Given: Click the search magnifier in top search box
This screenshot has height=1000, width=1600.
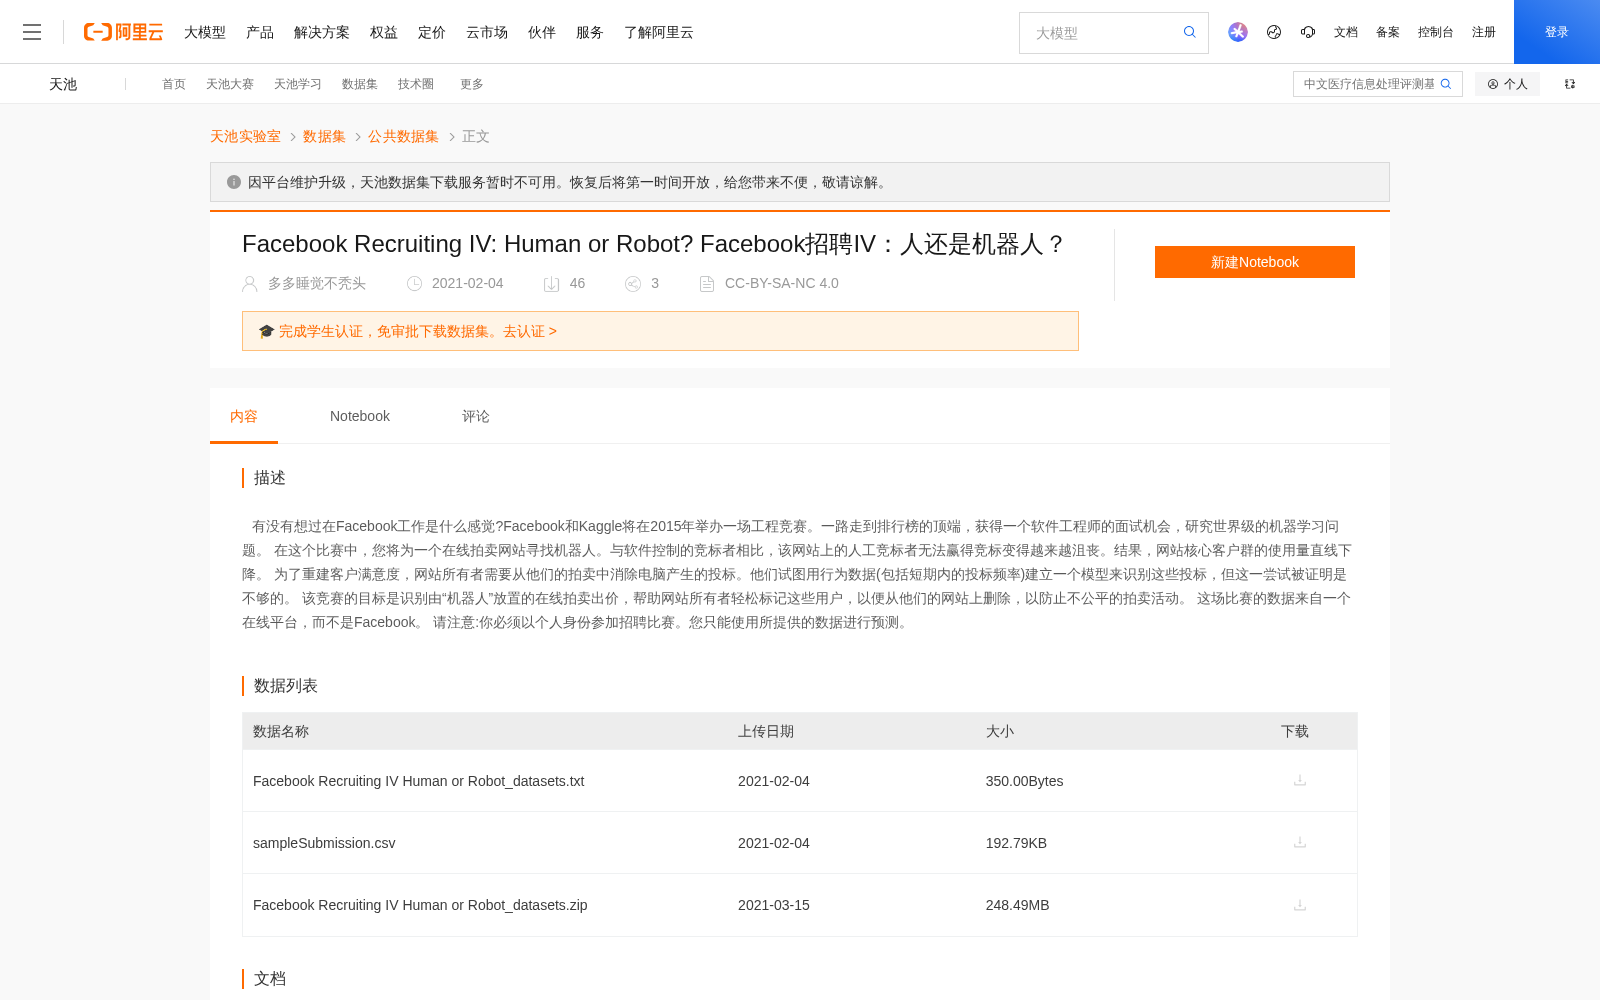Looking at the screenshot, I should (x=1190, y=32).
